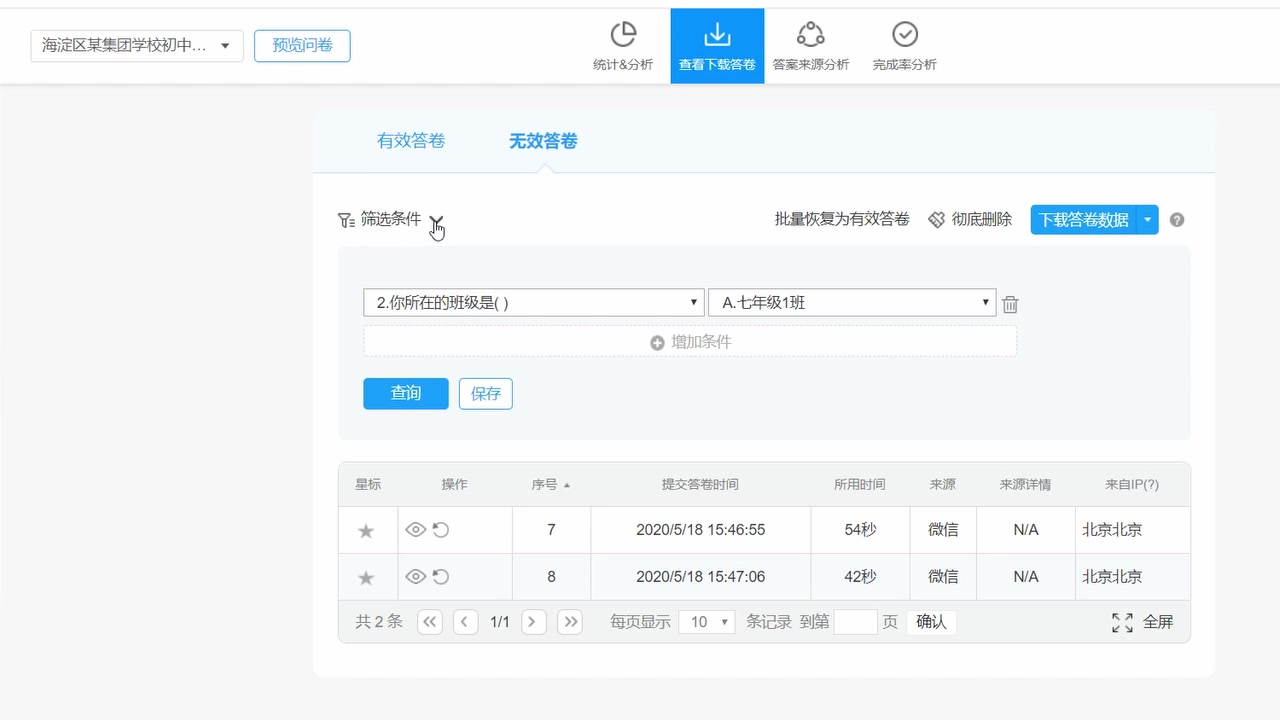
Task: Click the 来自IP(?) column header
Action: [x=1132, y=484]
